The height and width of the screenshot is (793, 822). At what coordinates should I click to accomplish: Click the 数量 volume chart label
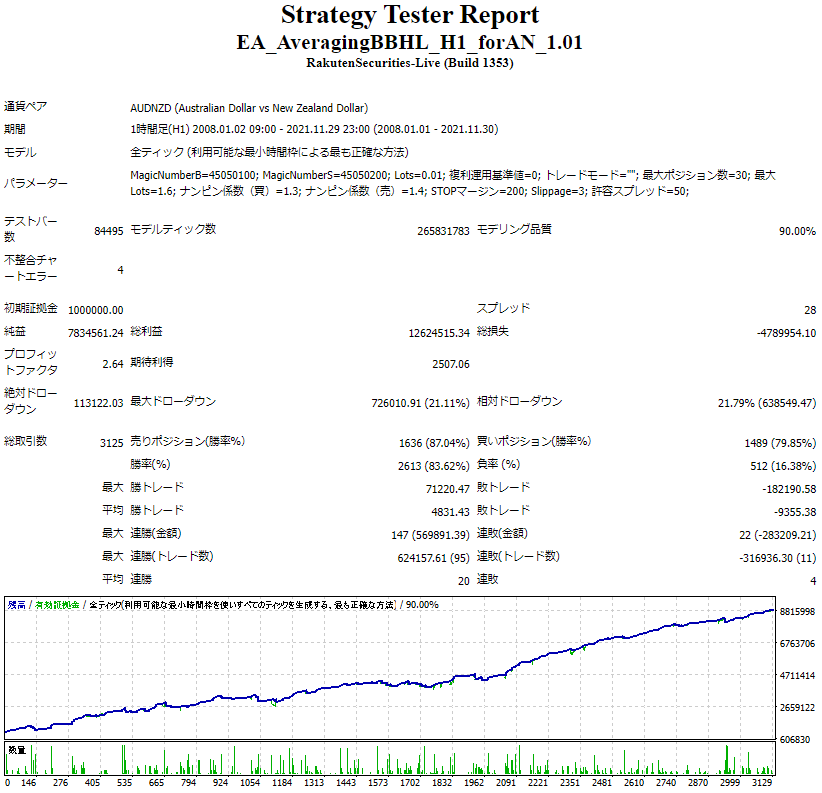tap(17, 751)
